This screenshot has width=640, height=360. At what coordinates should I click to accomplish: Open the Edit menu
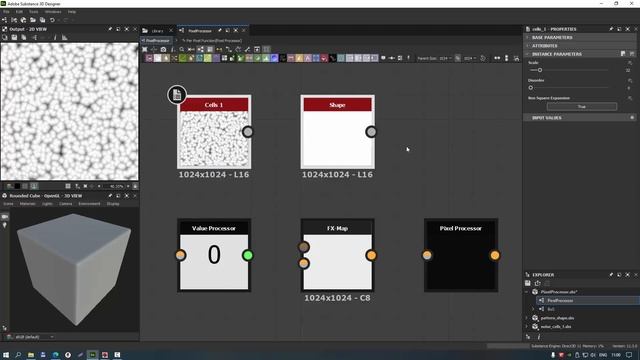click(x=19, y=12)
